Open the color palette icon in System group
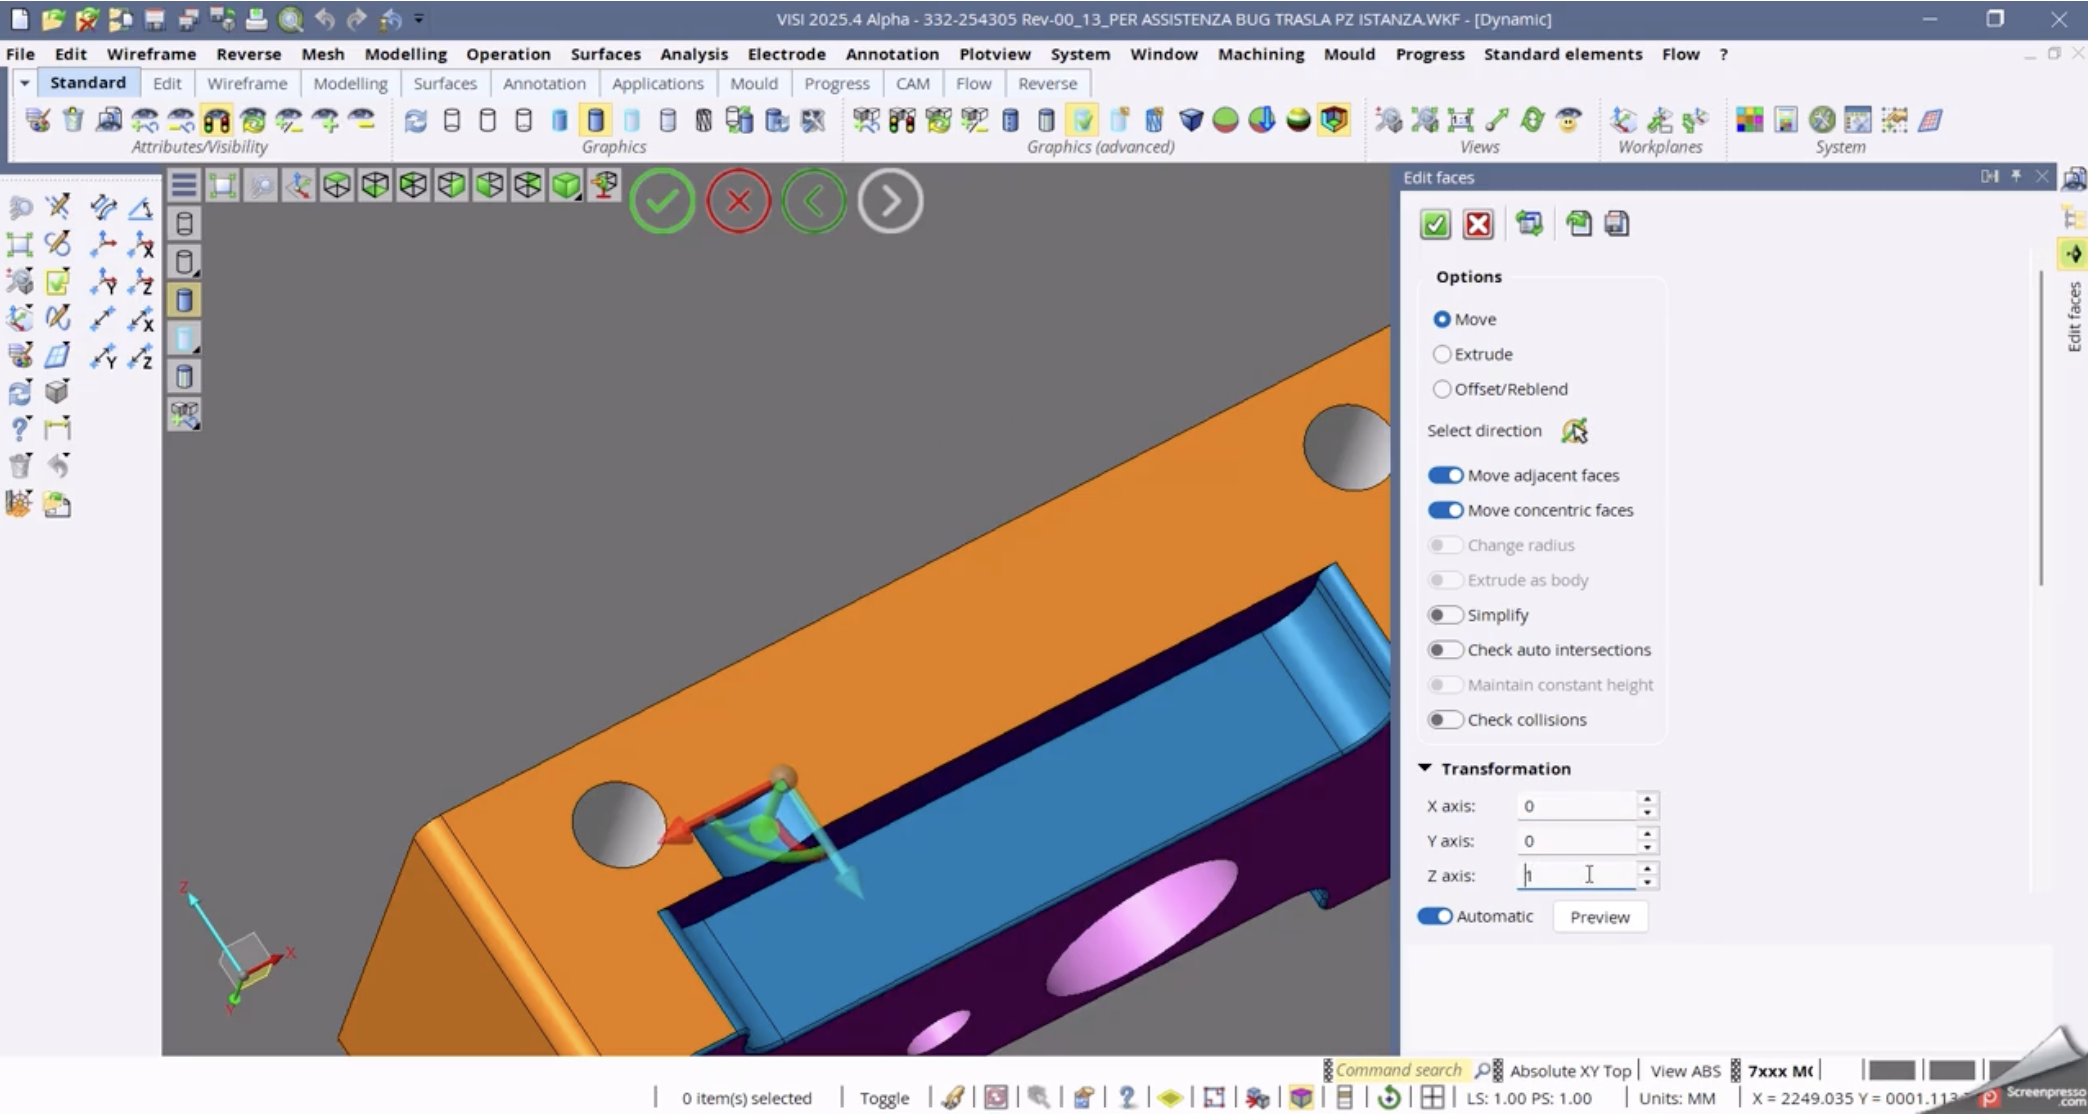The image size is (2088, 1114). coord(1750,121)
